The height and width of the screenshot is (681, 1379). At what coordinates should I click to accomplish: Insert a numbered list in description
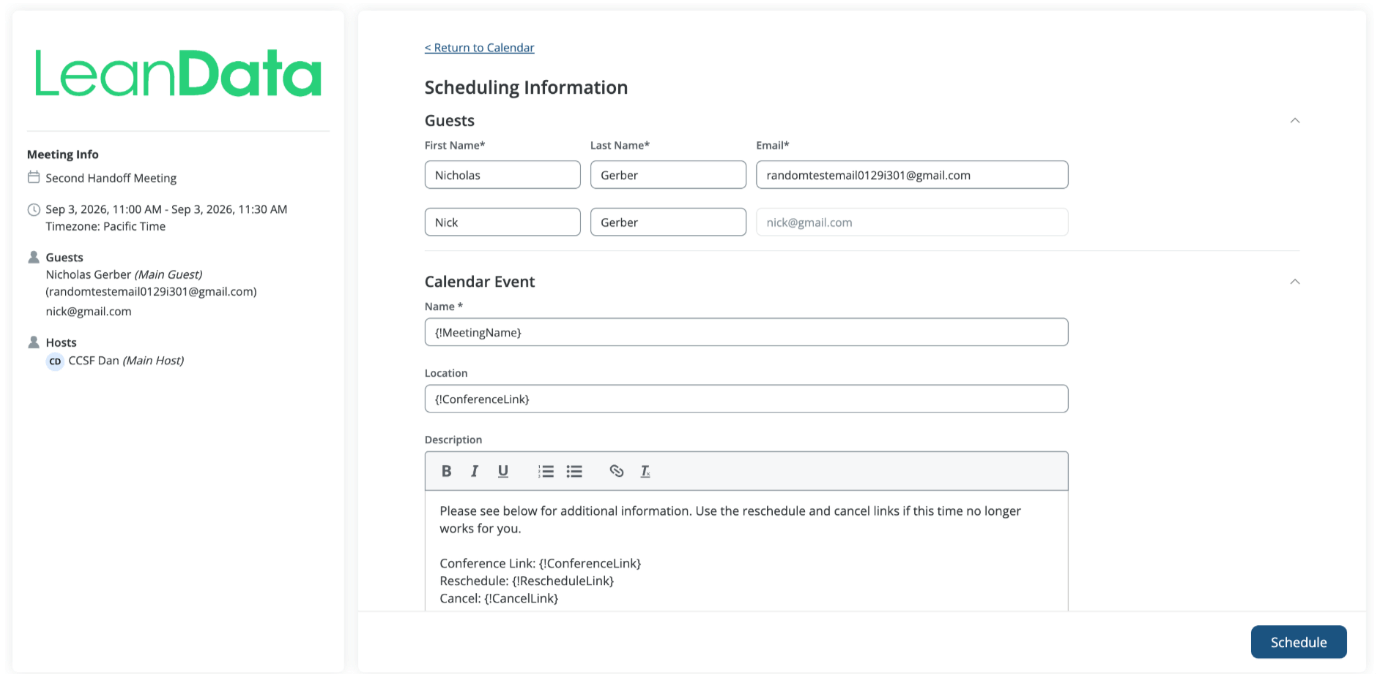pos(546,471)
